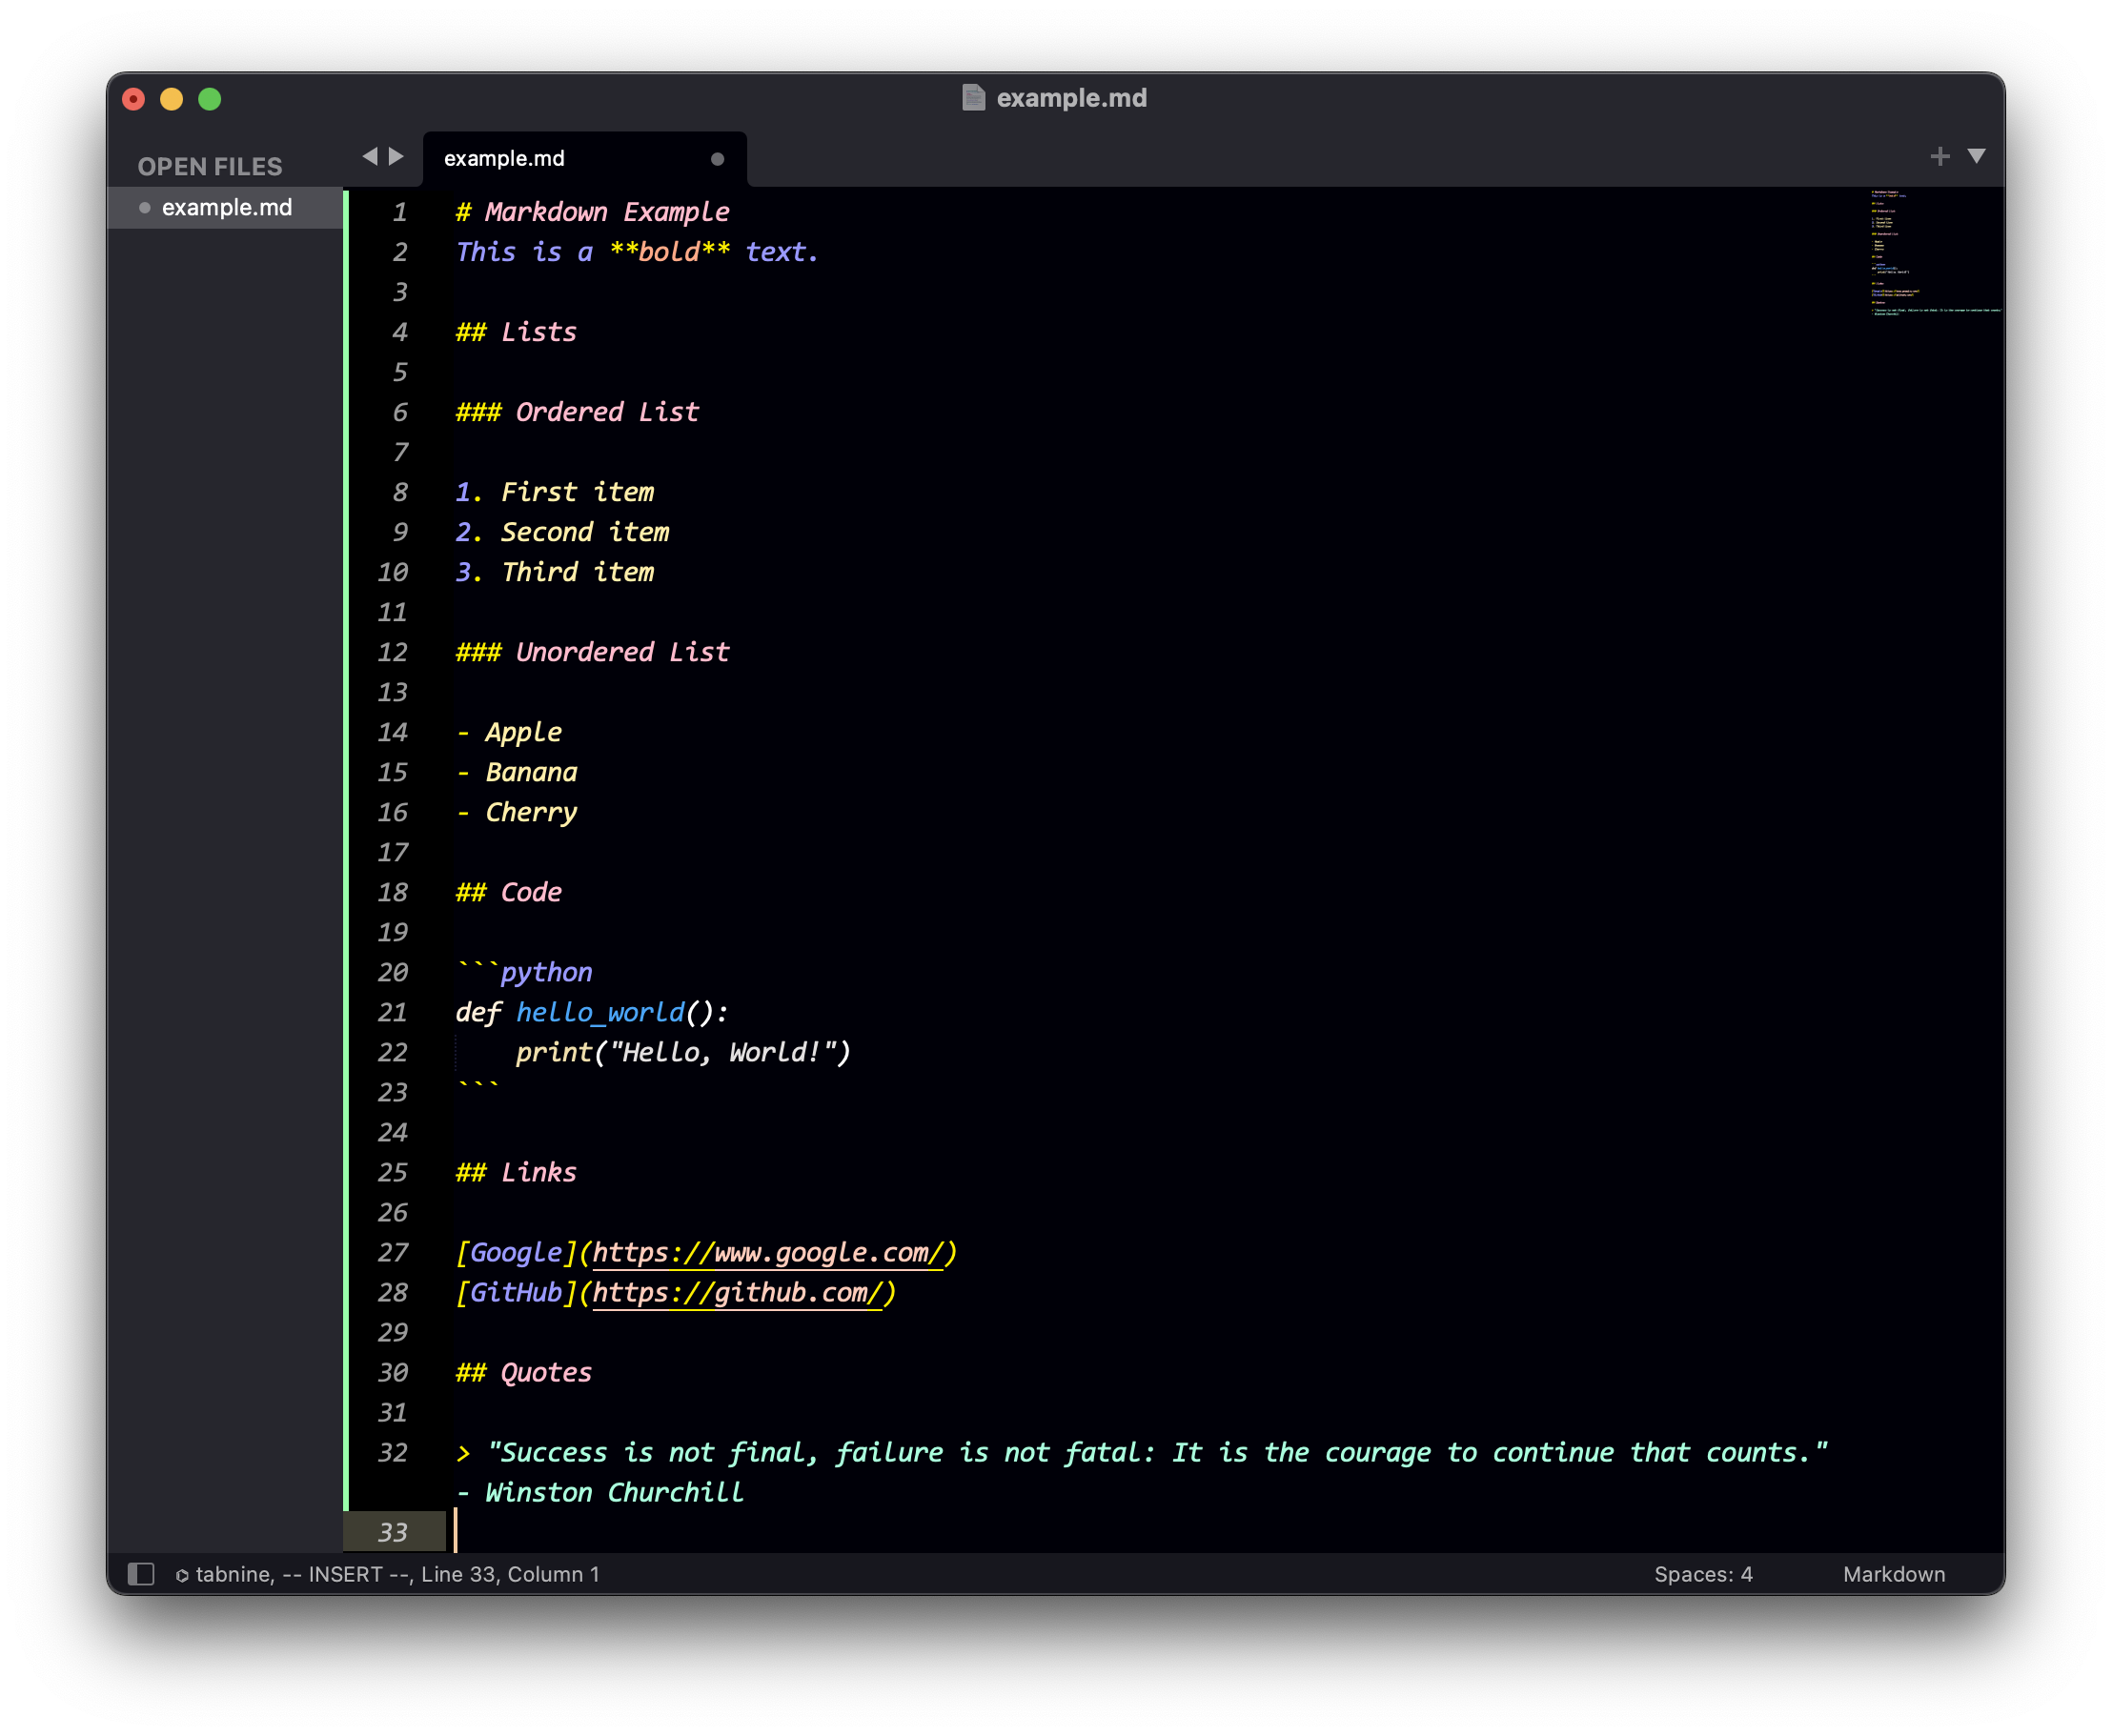The height and width of the screenshot is (1736, 2112).
Task: Click the back navigation arrow icon
Action: (371, 157)
